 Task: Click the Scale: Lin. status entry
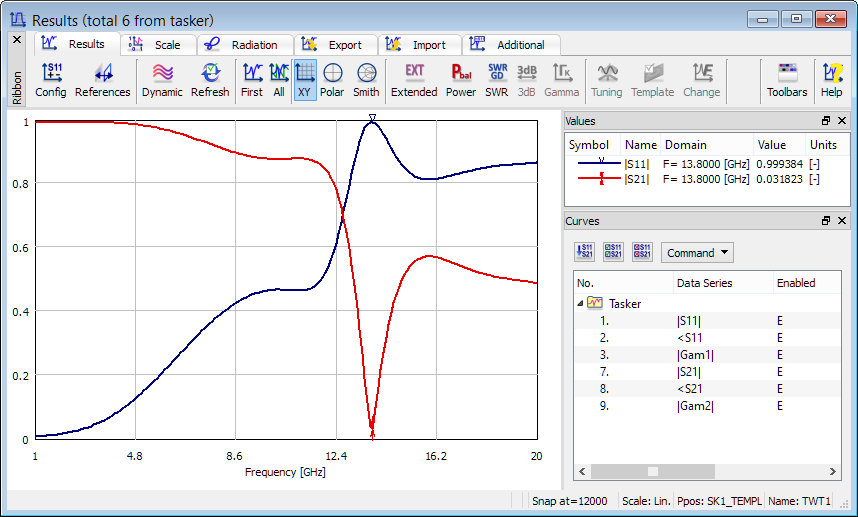pos(646,501)
